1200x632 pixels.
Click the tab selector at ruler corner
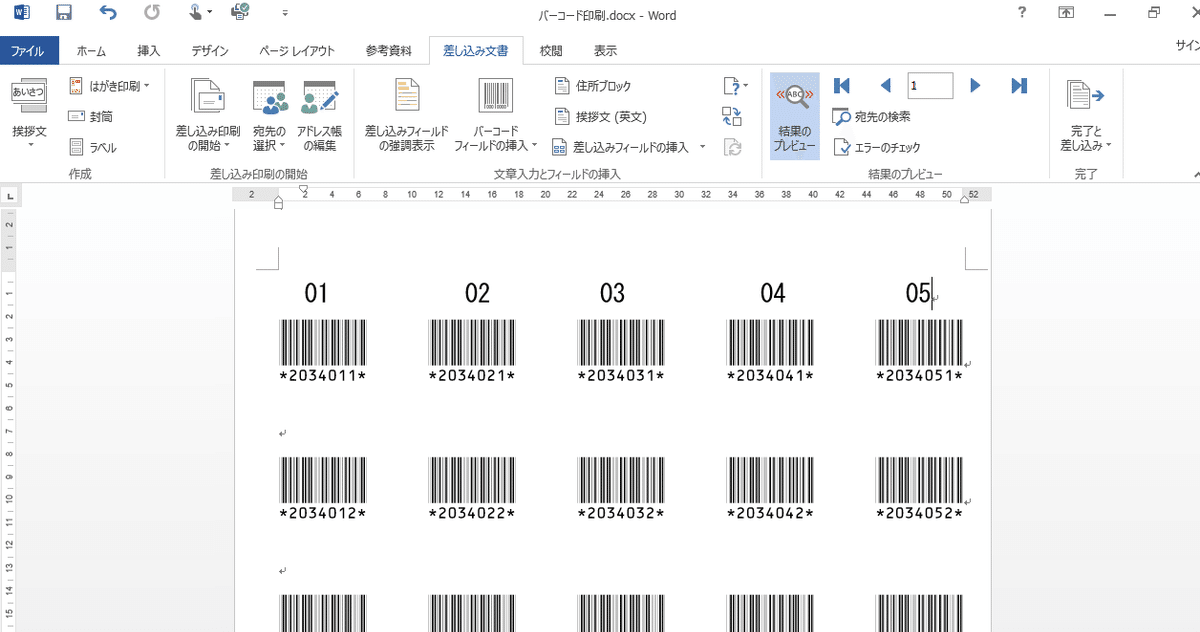coord(9,196)
